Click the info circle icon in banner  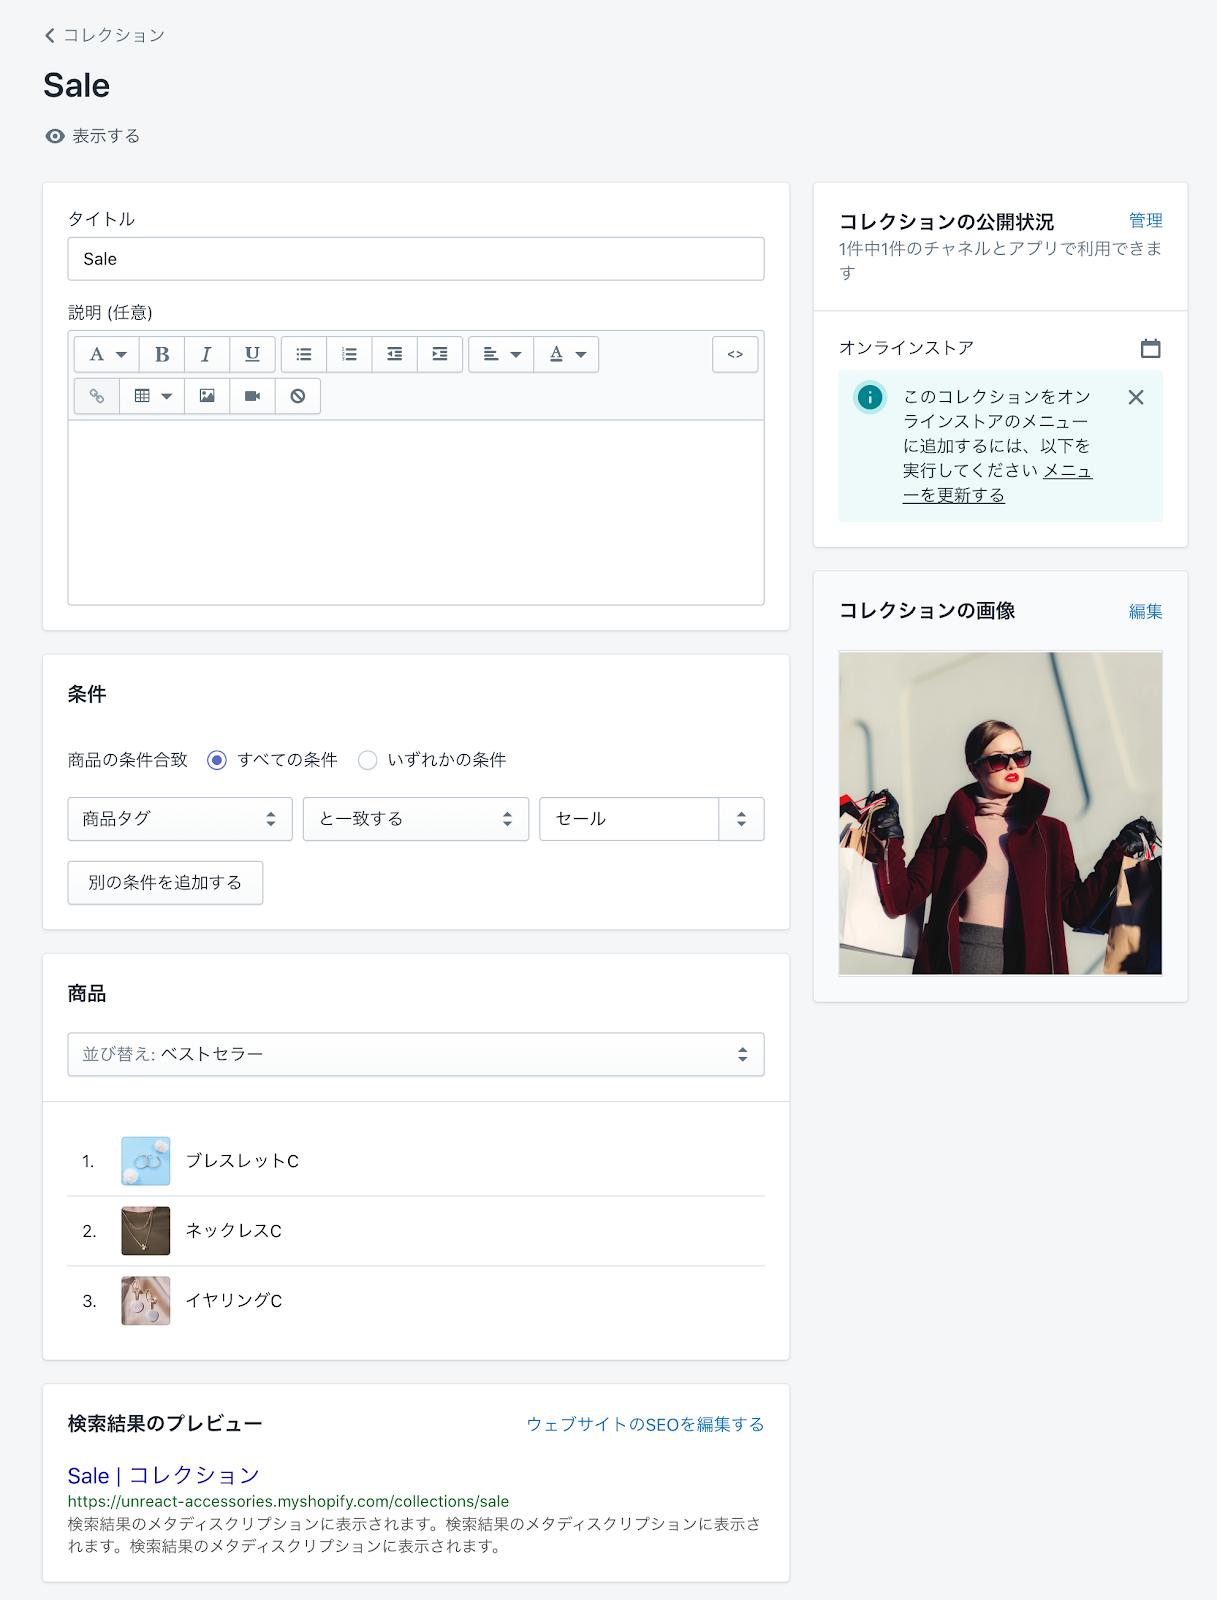tap(870, 397)
